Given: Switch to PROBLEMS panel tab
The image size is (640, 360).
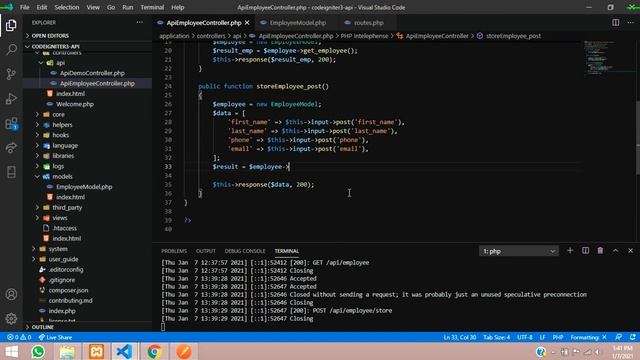Looking at the screenshot, I should (x=174, y=251).
